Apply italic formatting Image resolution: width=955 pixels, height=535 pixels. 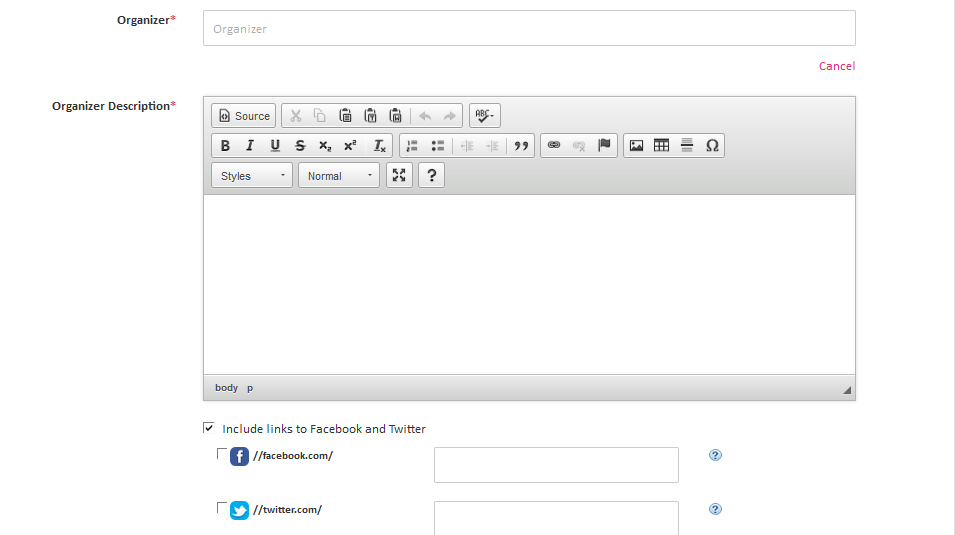(250, 146)
